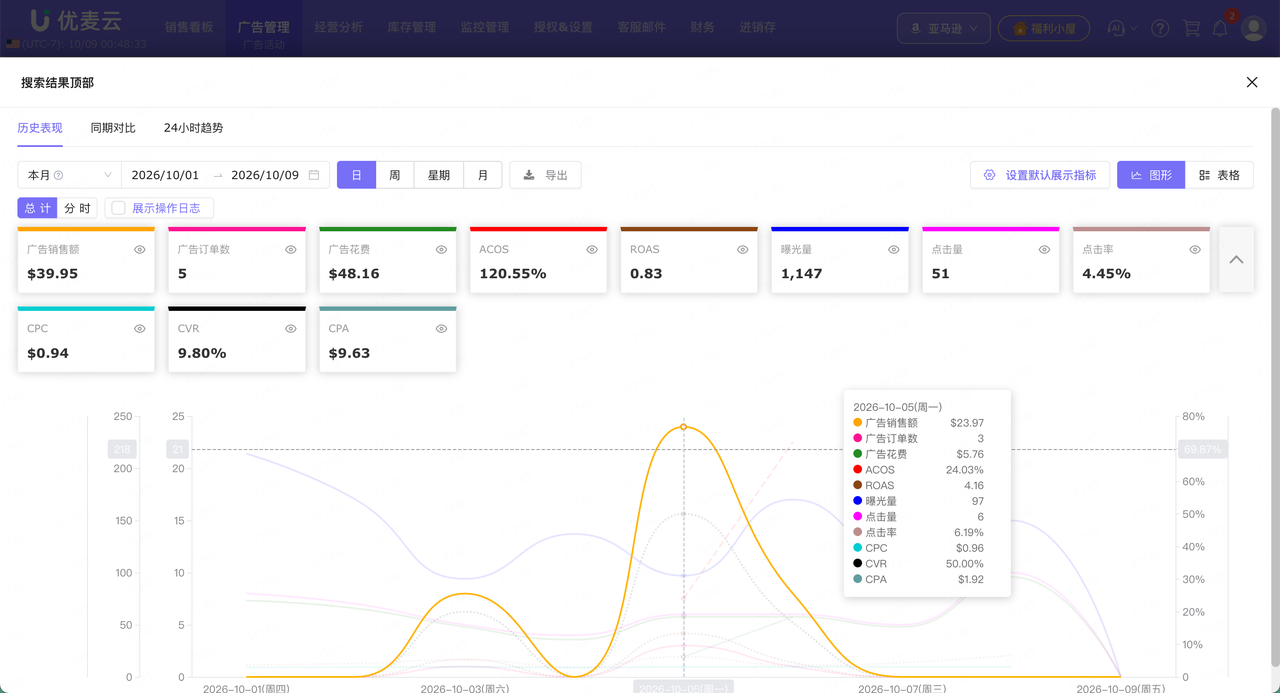1280x693 pixels.
Task: Click the peak data point on orange line
Action: coord(684,427)
